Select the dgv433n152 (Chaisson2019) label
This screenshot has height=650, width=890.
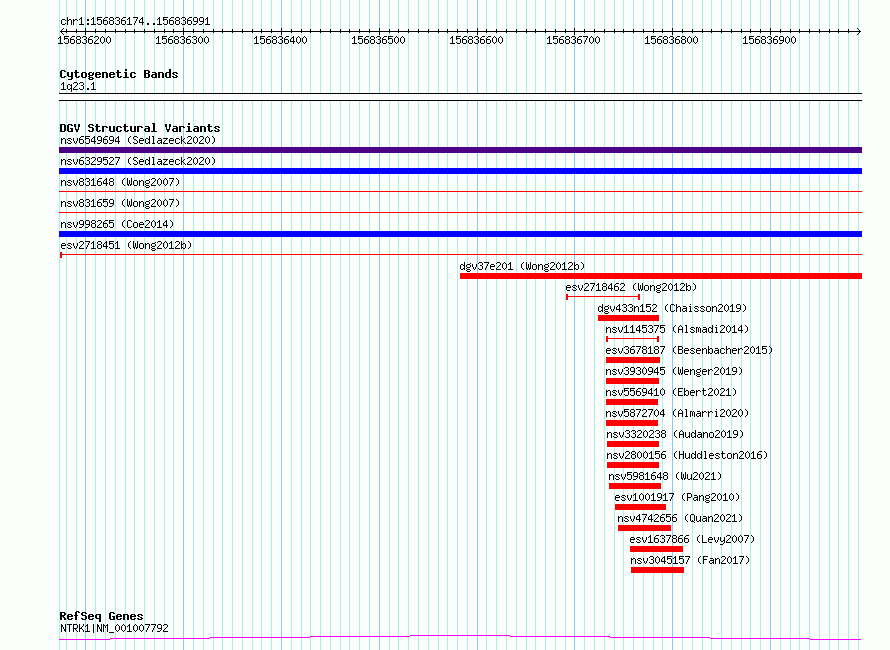point(672,308)
